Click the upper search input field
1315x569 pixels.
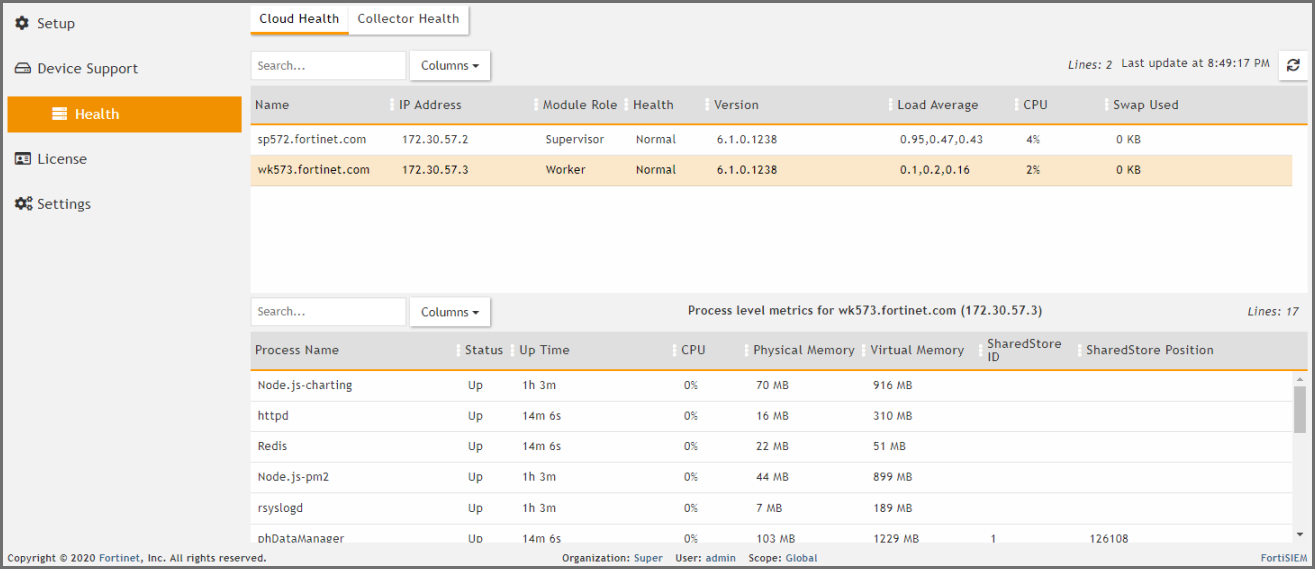pyautogui.click(x=328, y=66)
